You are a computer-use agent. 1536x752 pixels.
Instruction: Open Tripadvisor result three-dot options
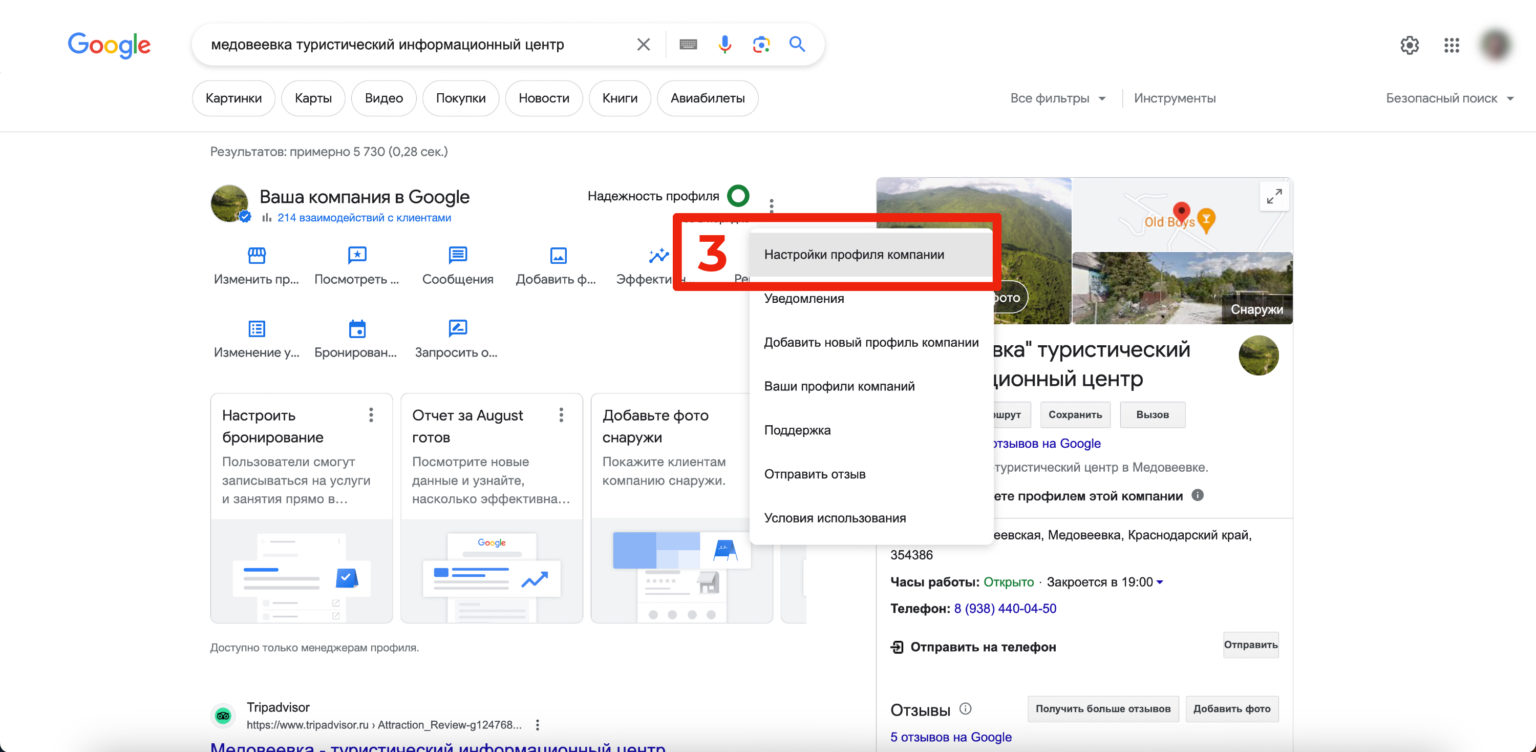[537, 725]
